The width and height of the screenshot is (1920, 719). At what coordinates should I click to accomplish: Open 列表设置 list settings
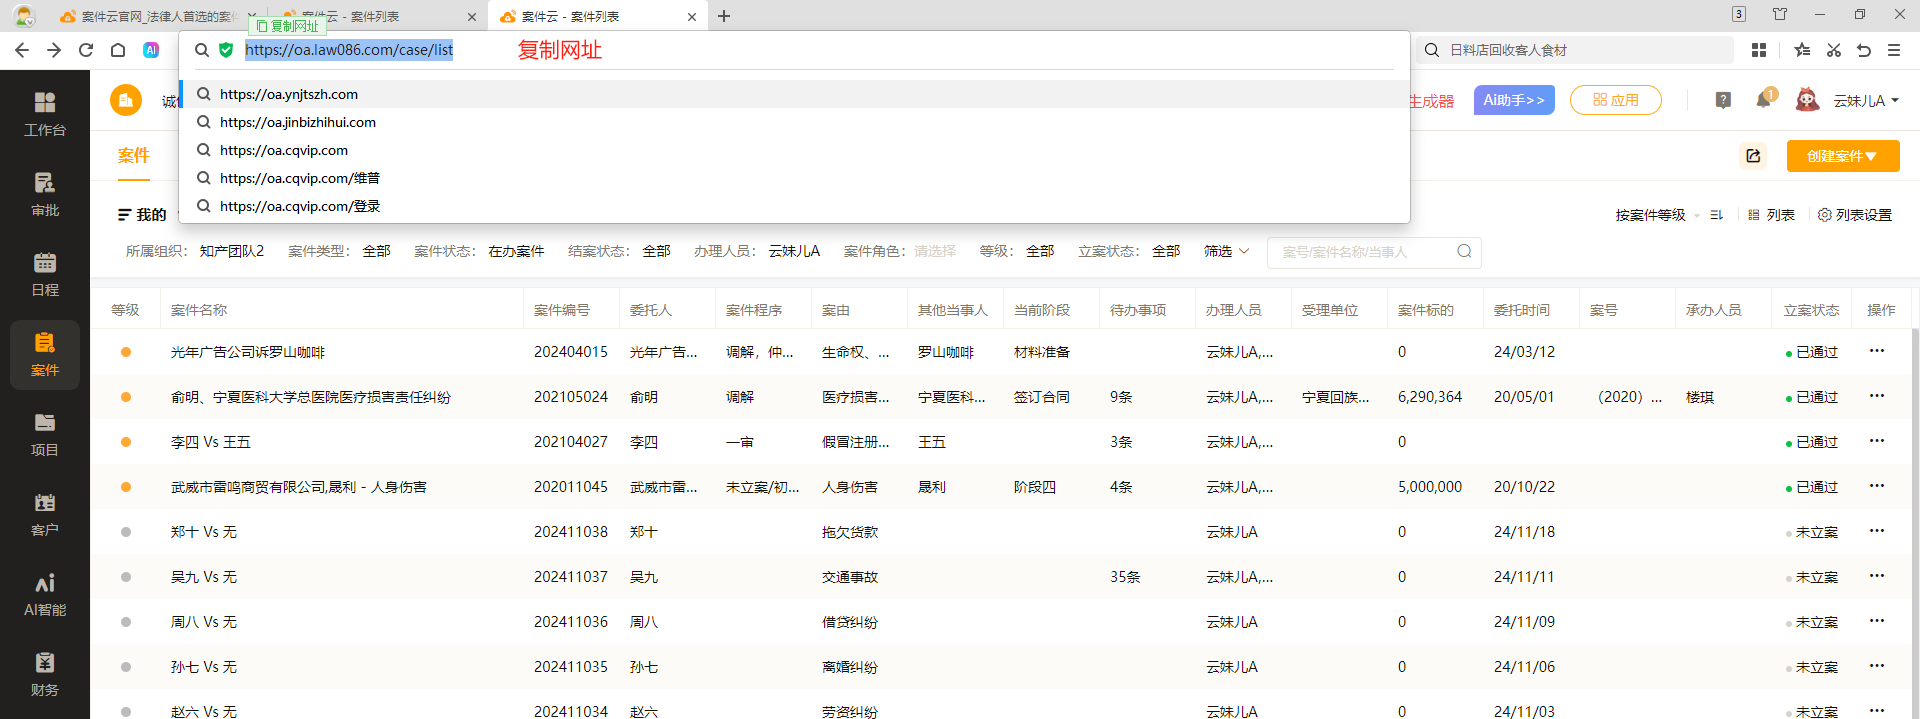point(1855,215)
